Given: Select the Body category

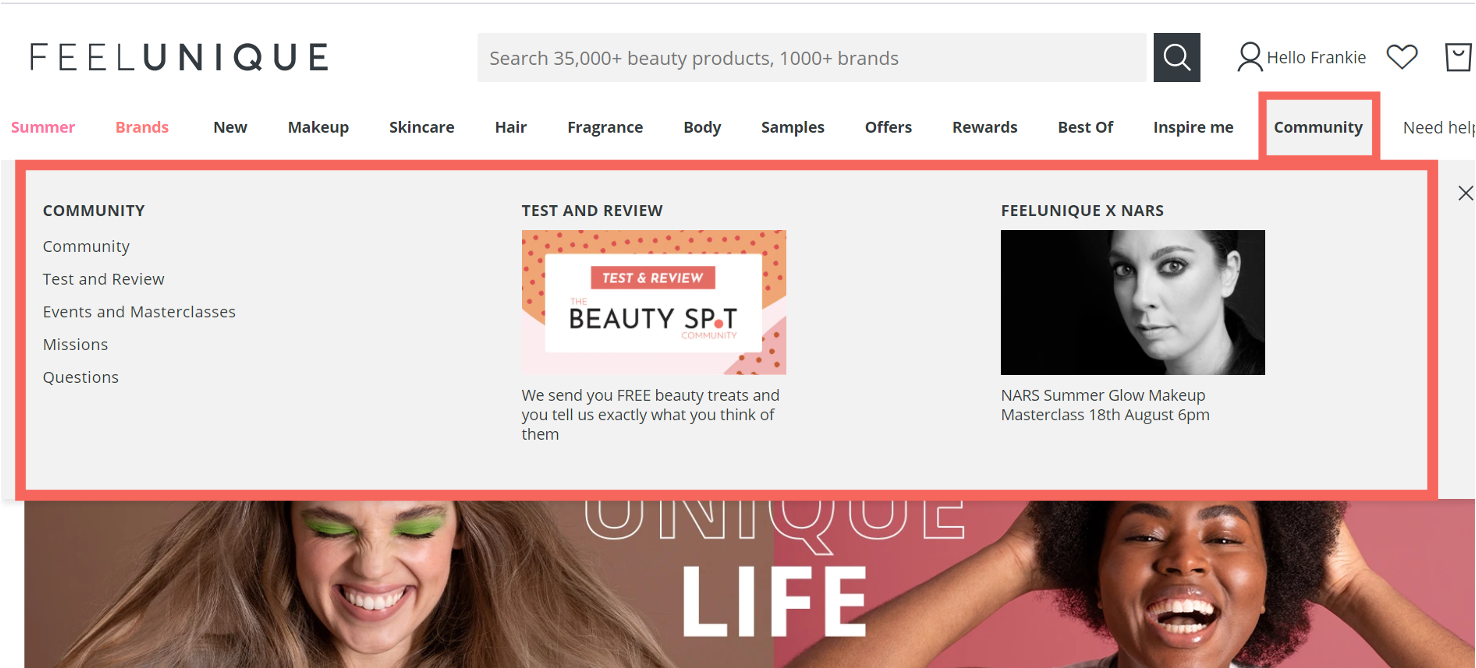Looking at the screenshot, I should point(702,127).
